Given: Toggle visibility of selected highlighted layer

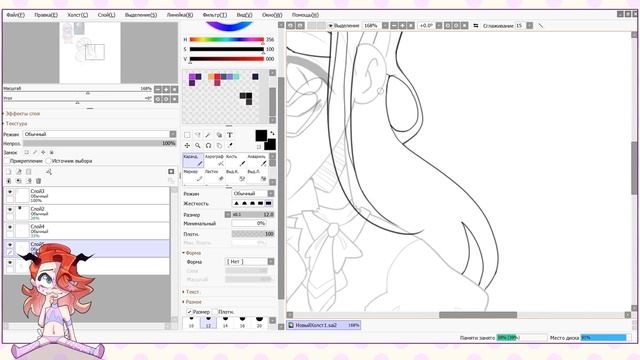Looking at the screenshot, I should tap(10, 245).
